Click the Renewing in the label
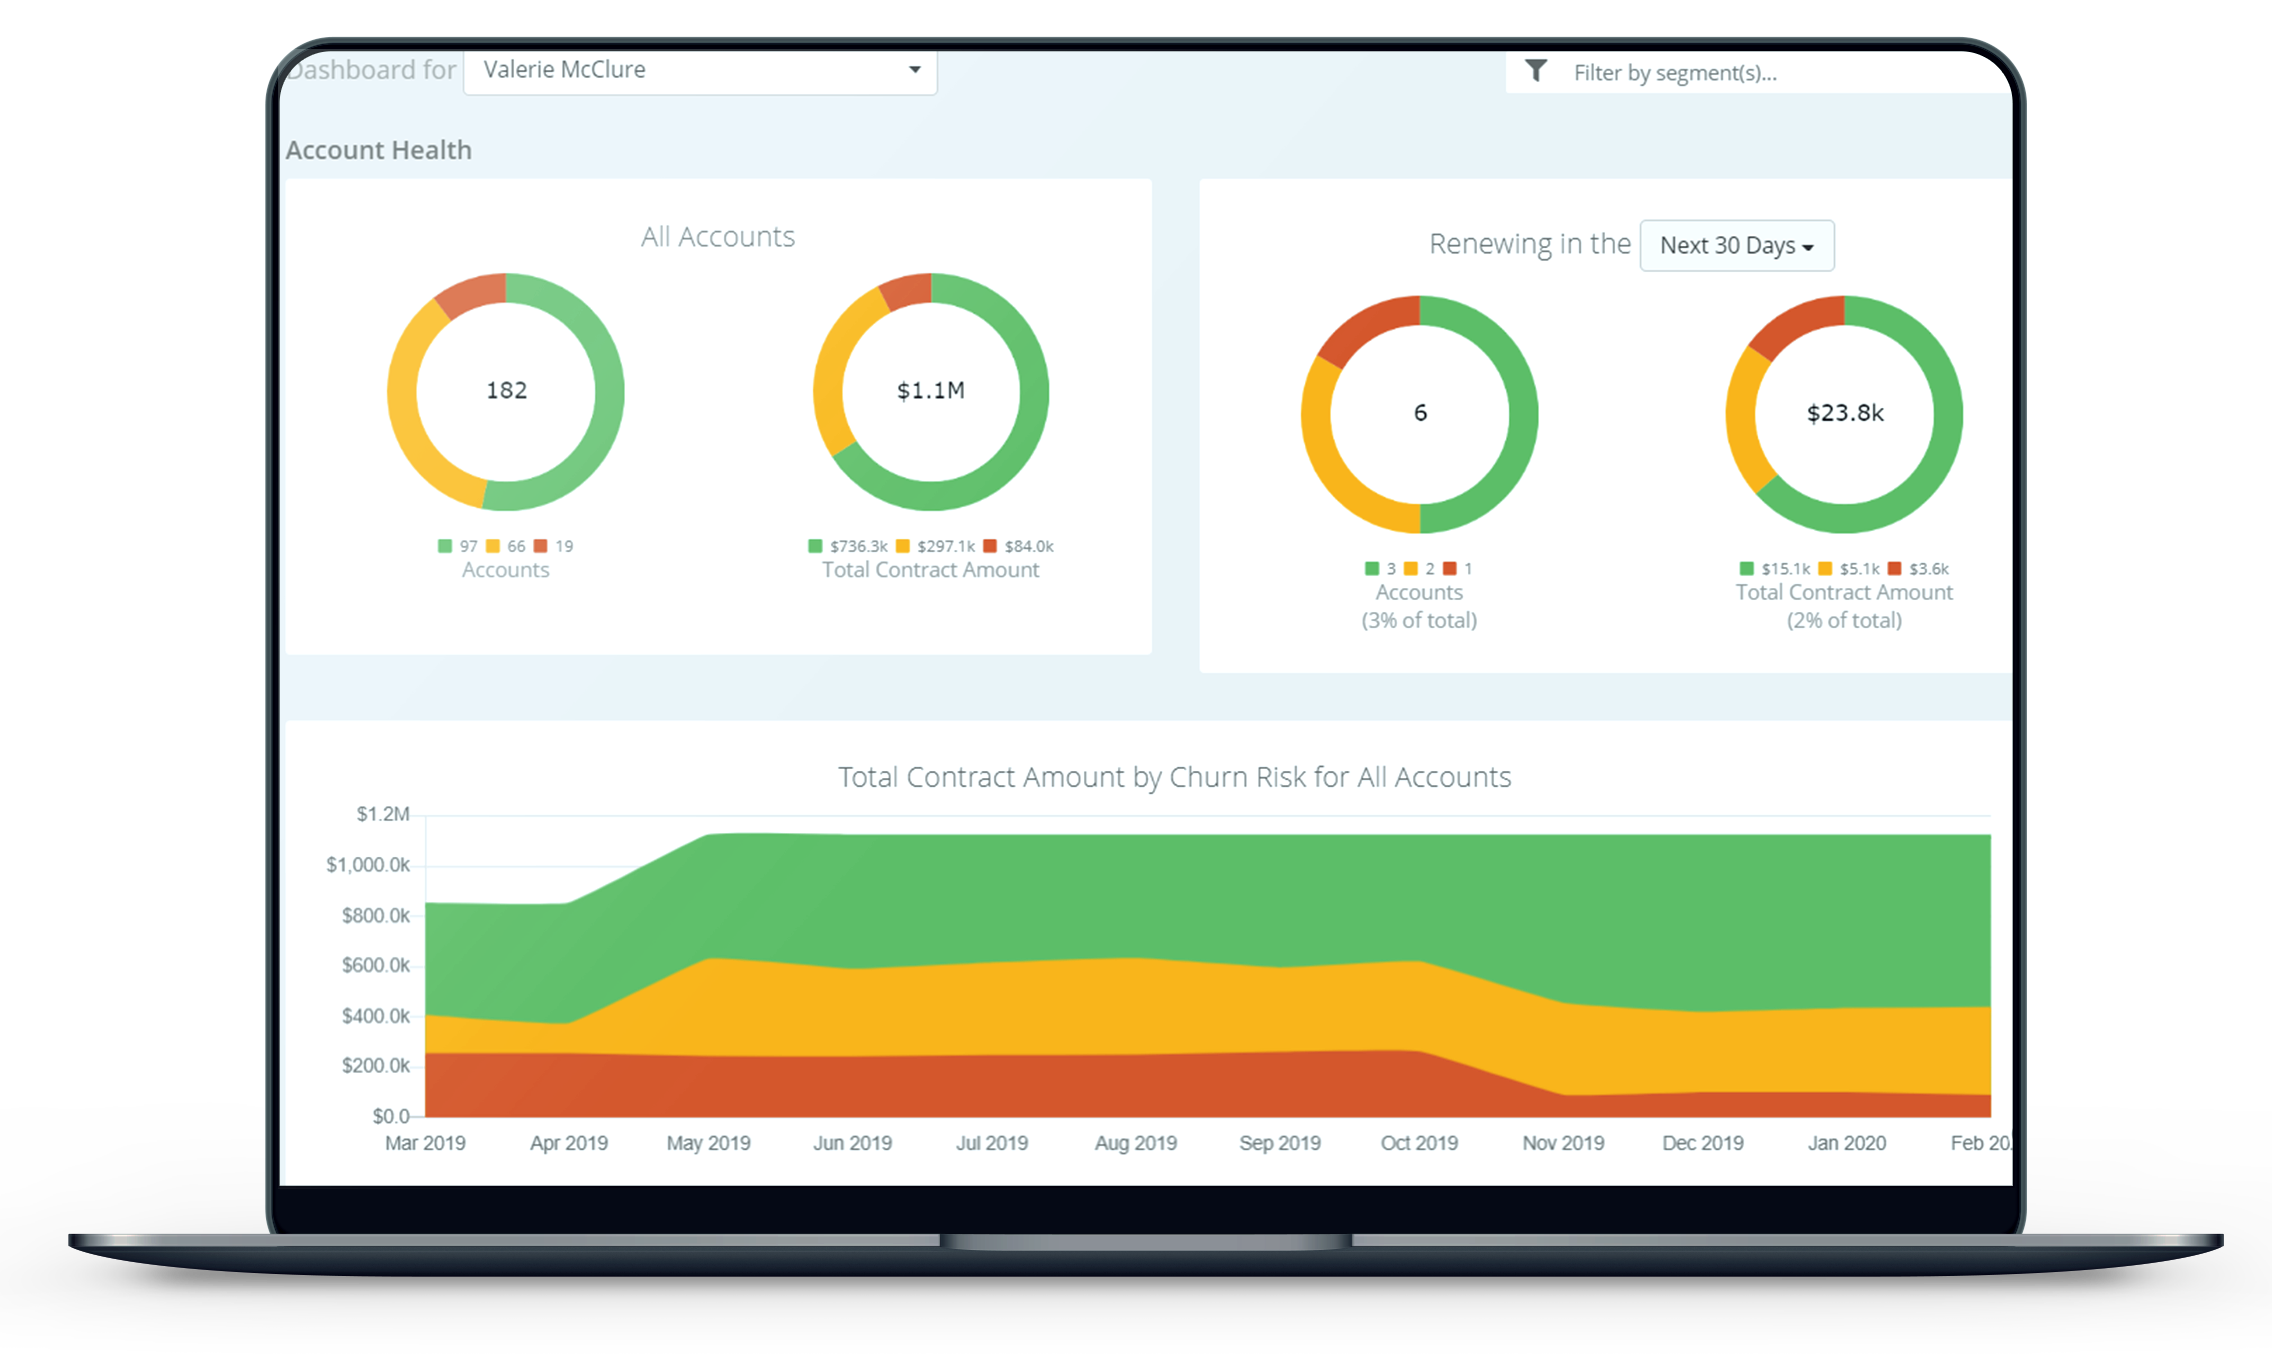 (x=1530, y=244)
